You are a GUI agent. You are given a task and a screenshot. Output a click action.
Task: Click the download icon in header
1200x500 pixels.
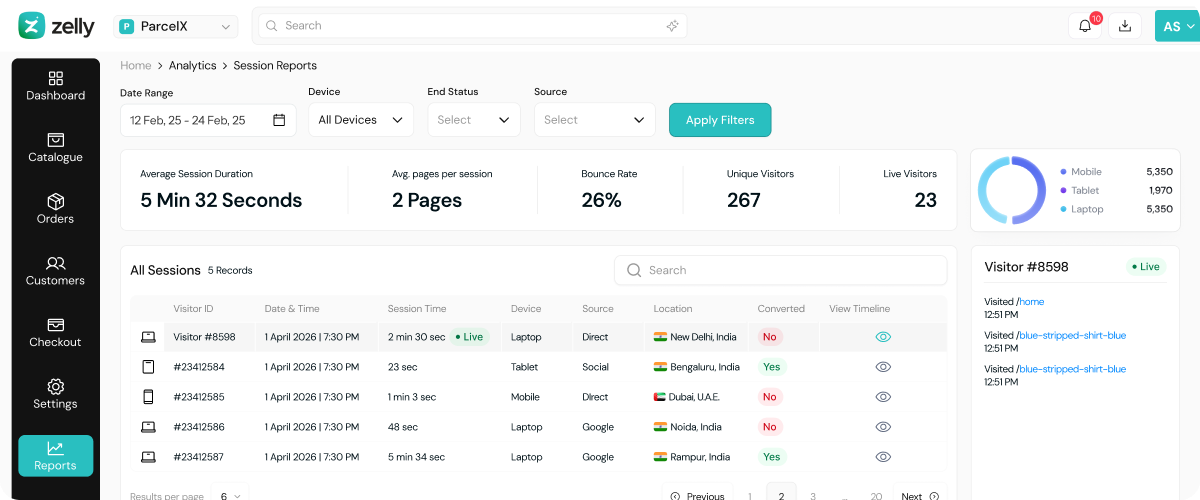tap(1125, 26)
